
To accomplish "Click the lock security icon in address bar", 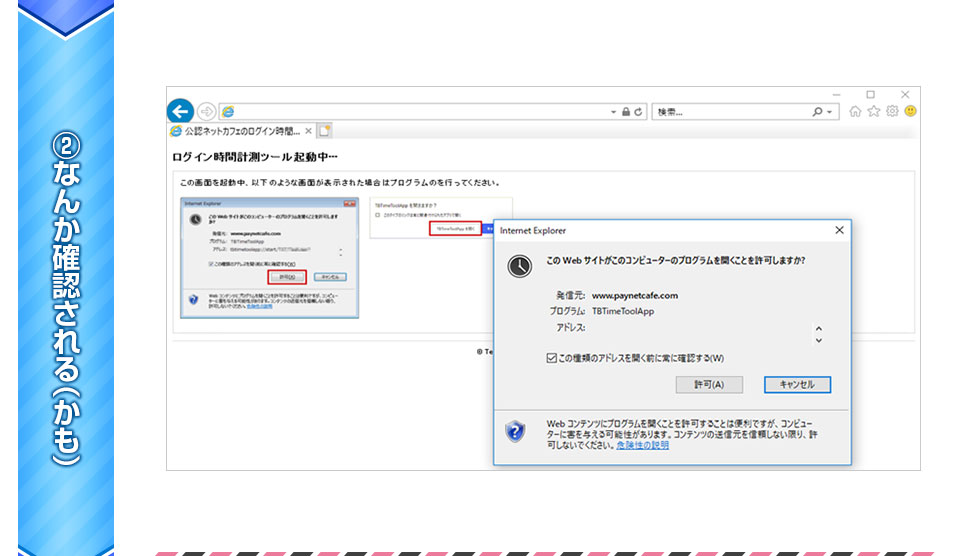I will point(626,112).
